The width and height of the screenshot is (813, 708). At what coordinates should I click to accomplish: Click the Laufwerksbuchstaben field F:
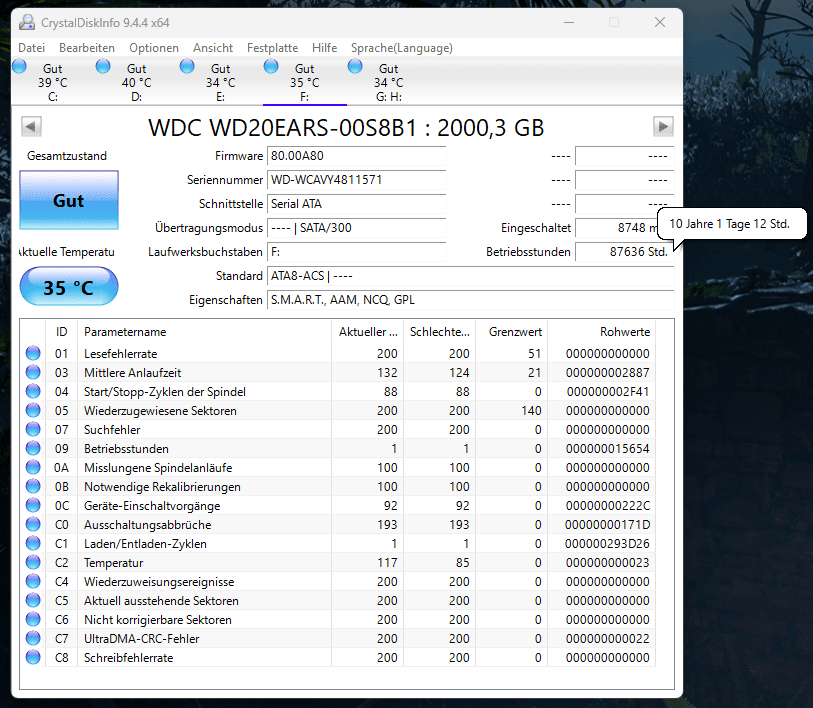[x=357, y=252]
